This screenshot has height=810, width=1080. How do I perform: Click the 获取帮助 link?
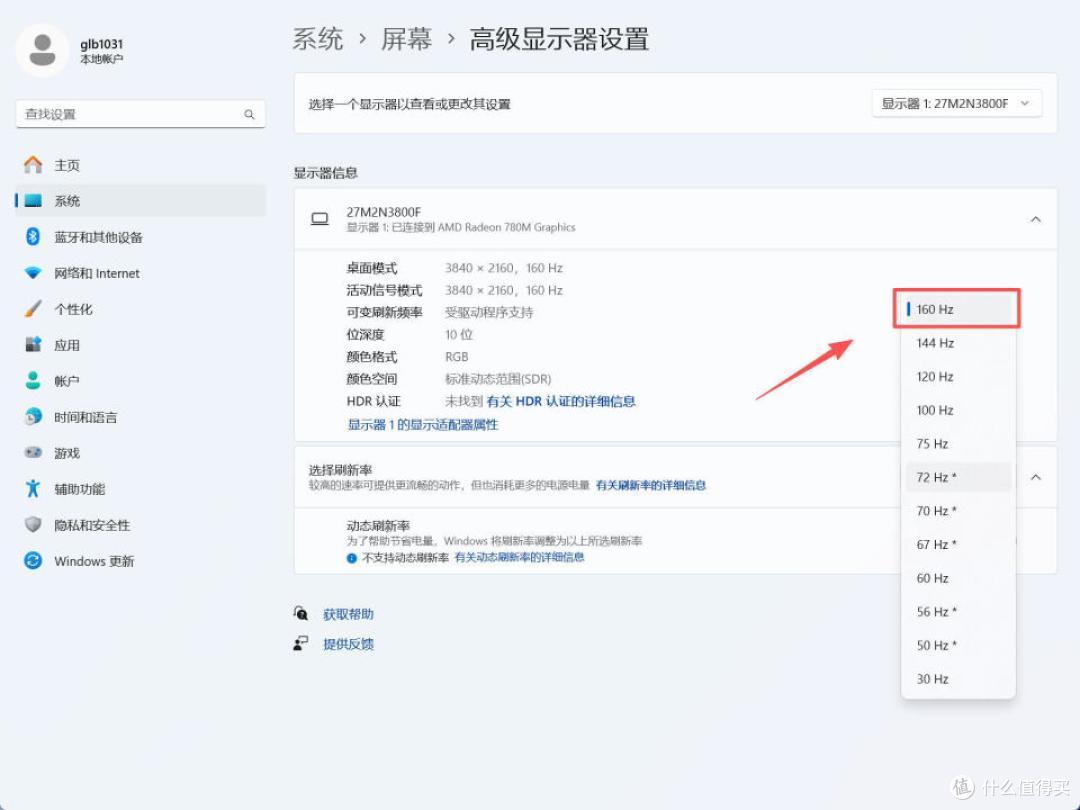click(348, 614)
